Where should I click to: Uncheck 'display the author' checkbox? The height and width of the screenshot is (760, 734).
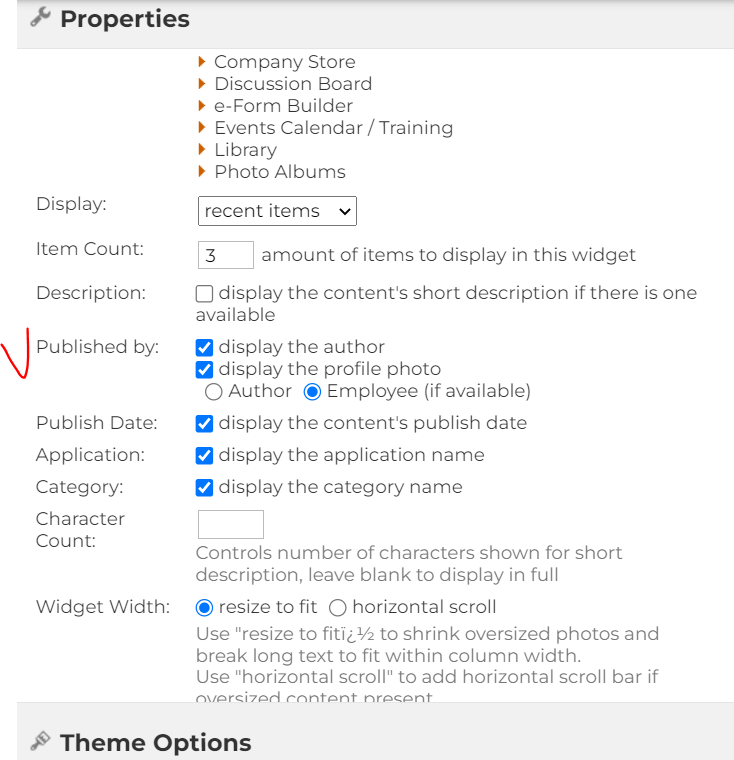tap(204, 348)
